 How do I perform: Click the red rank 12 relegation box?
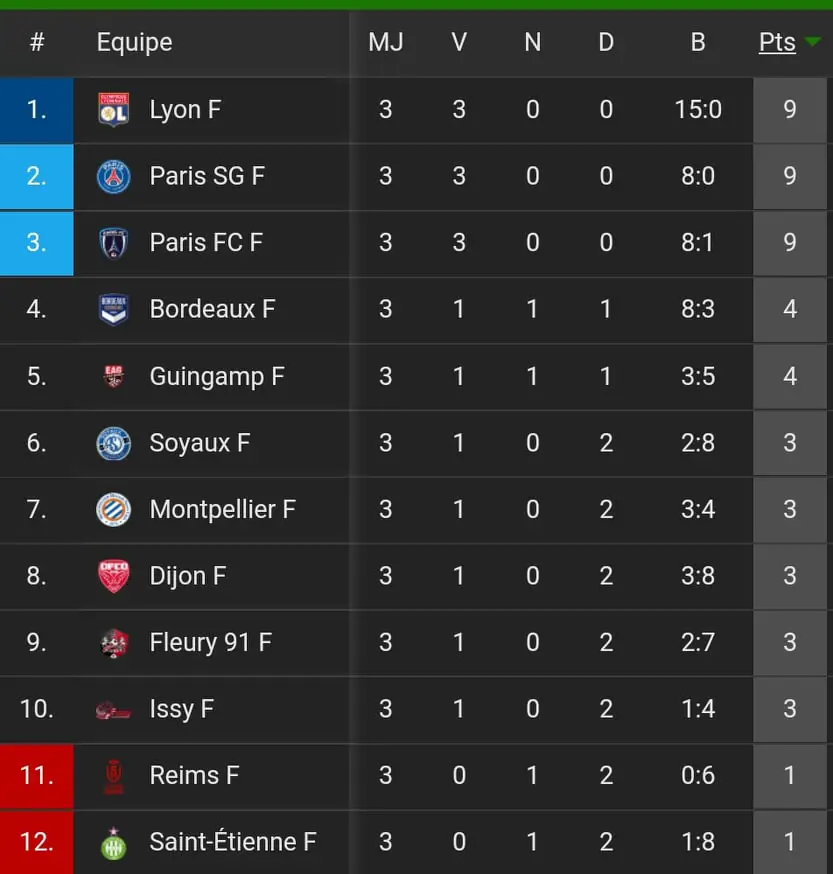tap(37, 842)
